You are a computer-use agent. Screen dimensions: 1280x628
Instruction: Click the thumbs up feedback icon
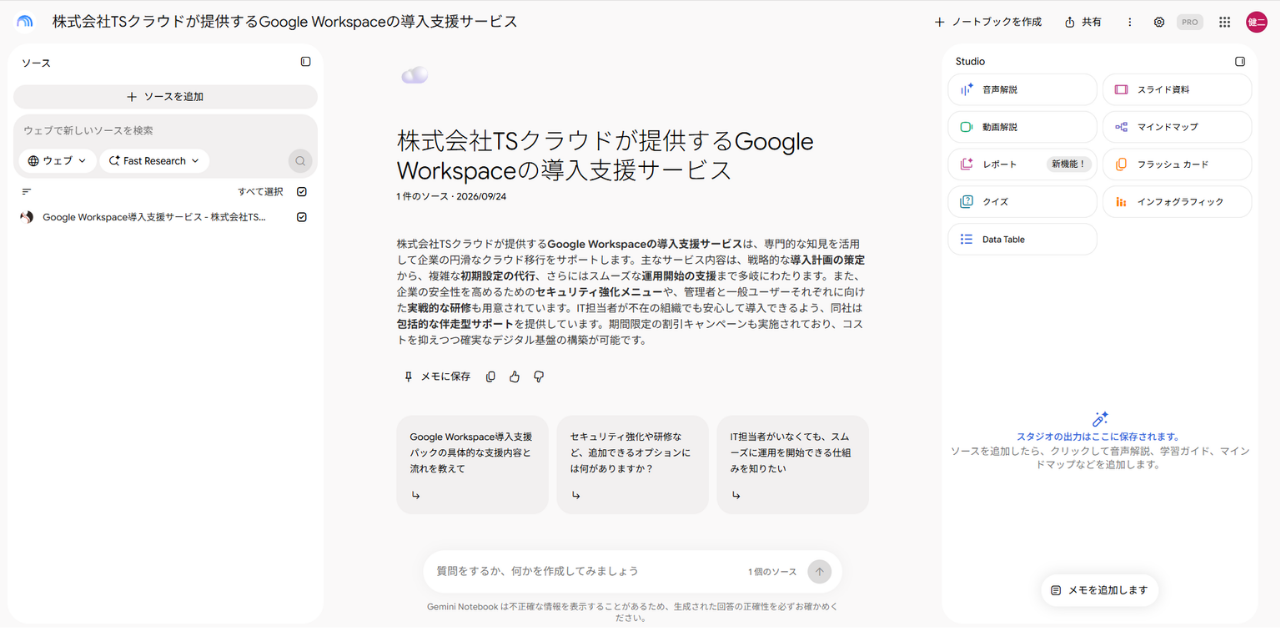point(515,377)
